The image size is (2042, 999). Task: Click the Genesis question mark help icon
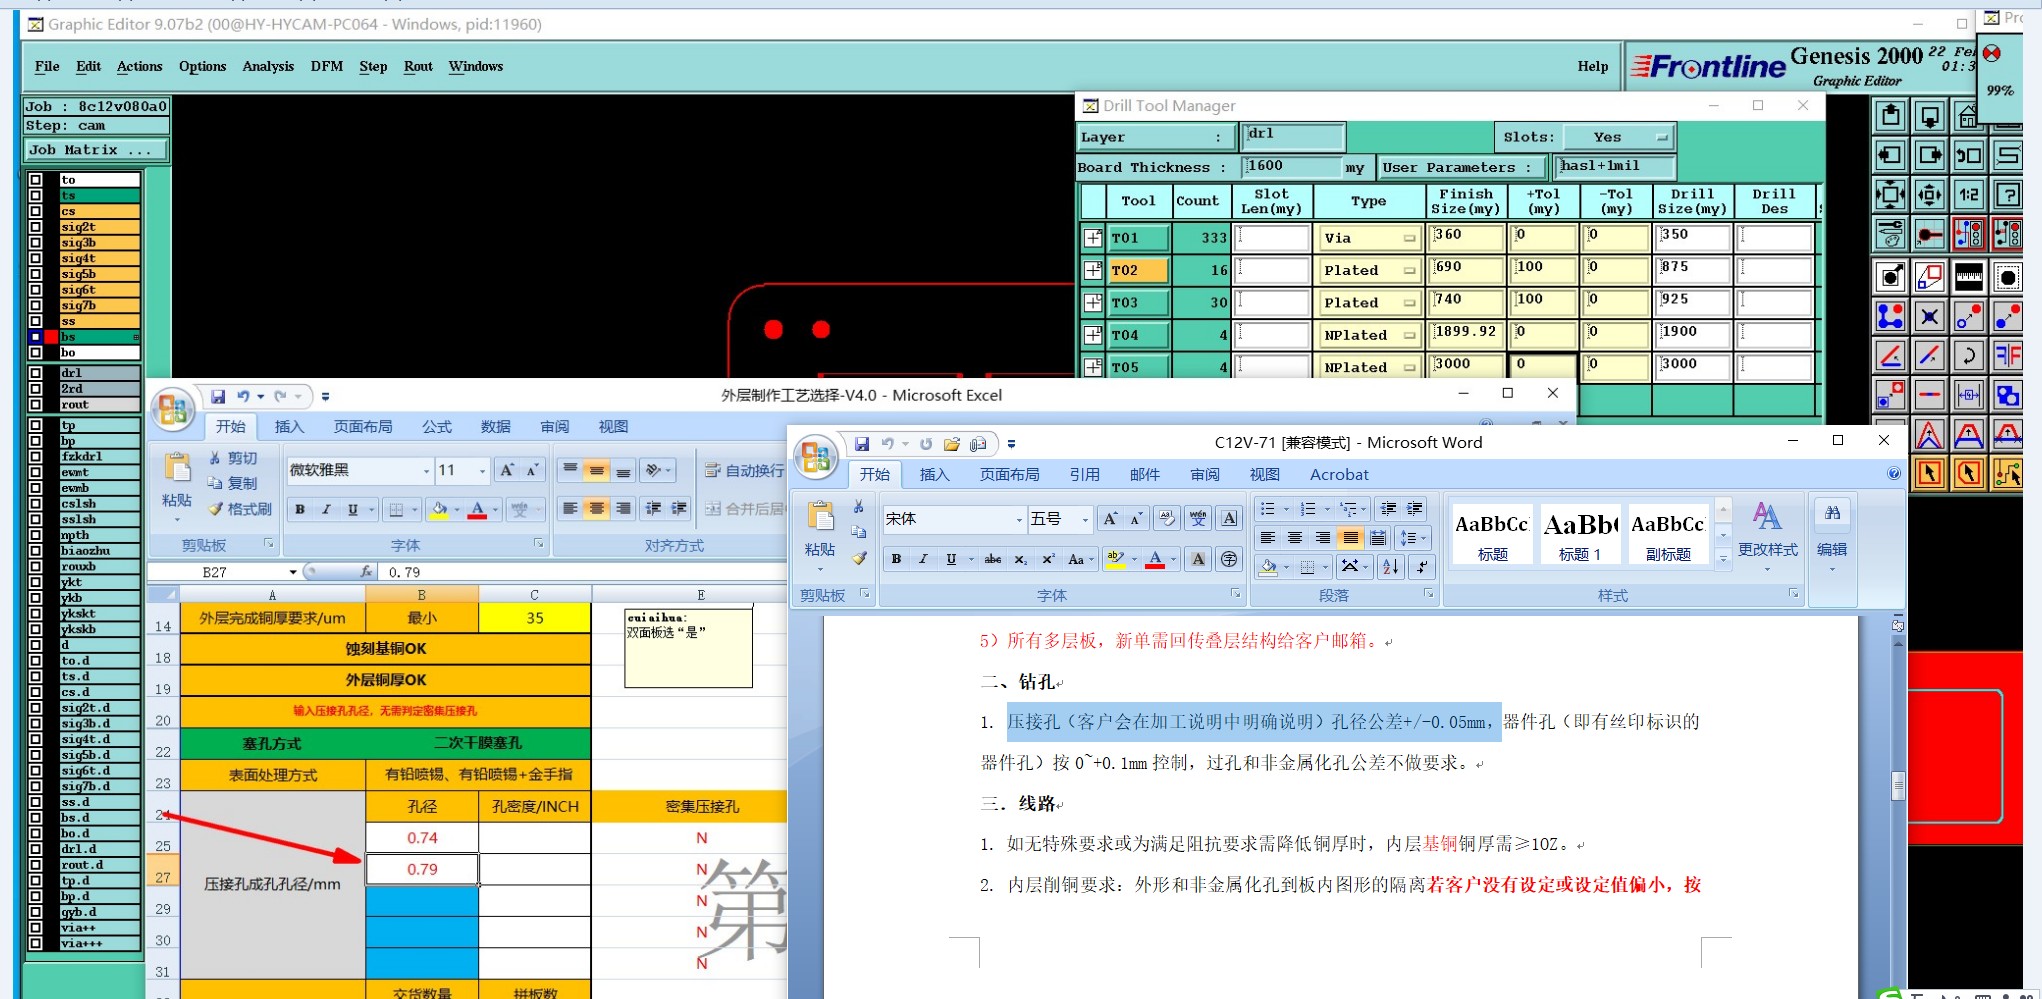coord(2007,195)
